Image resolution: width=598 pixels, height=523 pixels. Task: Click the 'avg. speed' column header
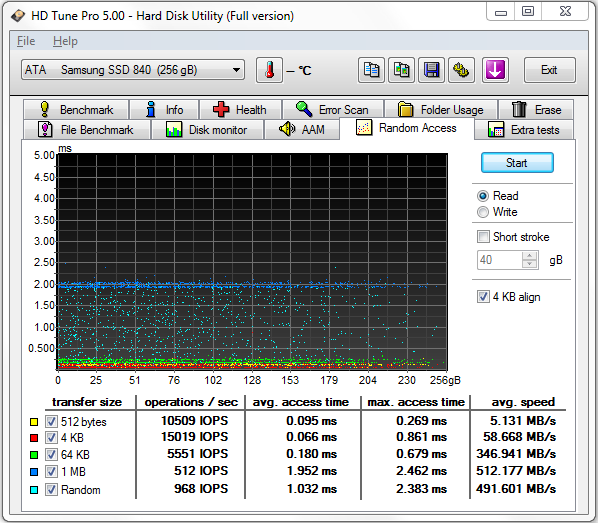[523, 402]
